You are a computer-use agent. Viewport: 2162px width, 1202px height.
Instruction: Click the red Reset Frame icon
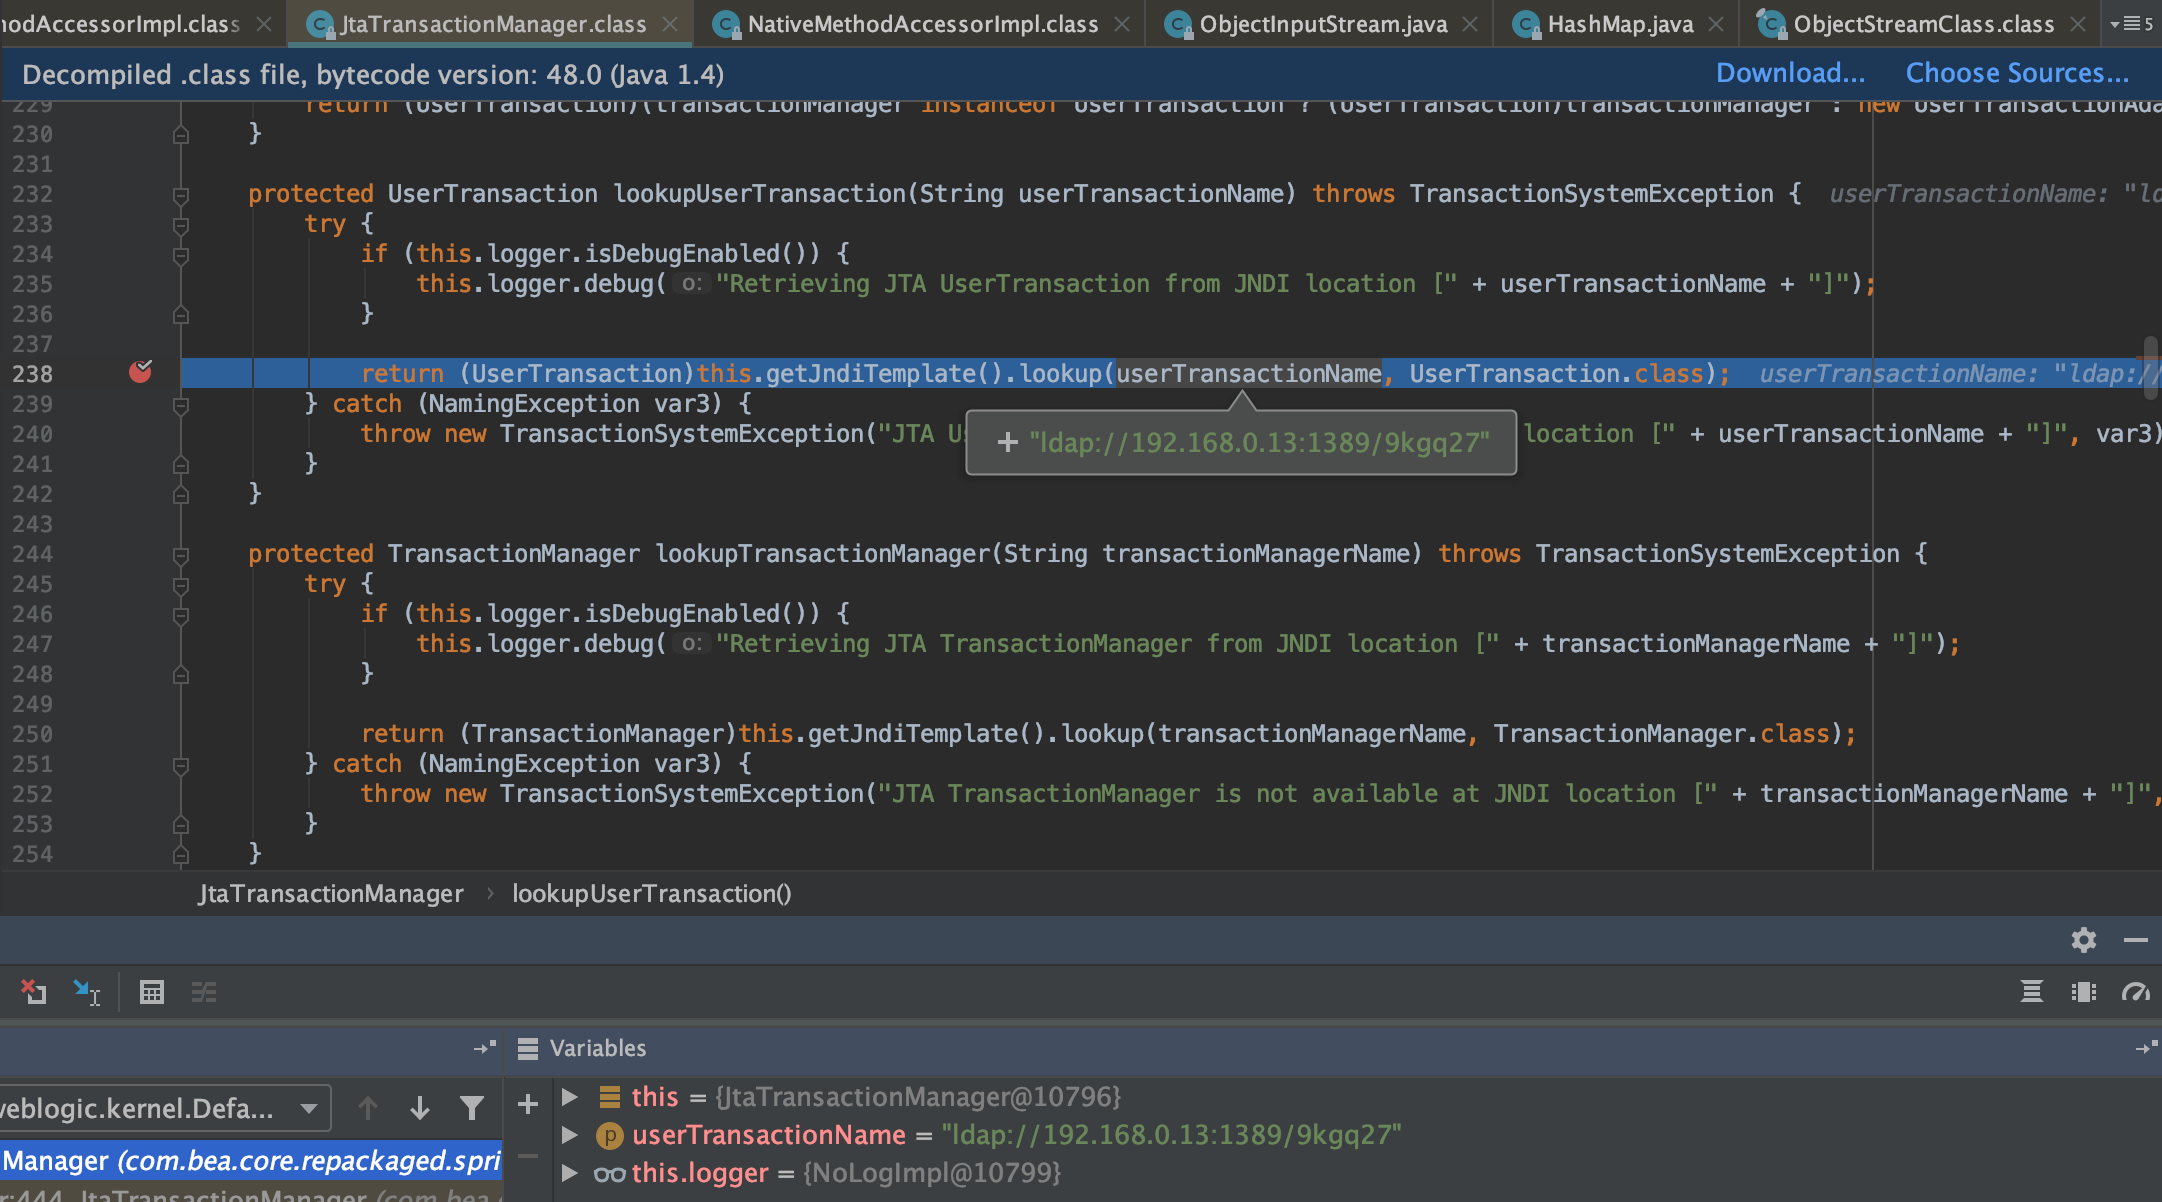35,992
